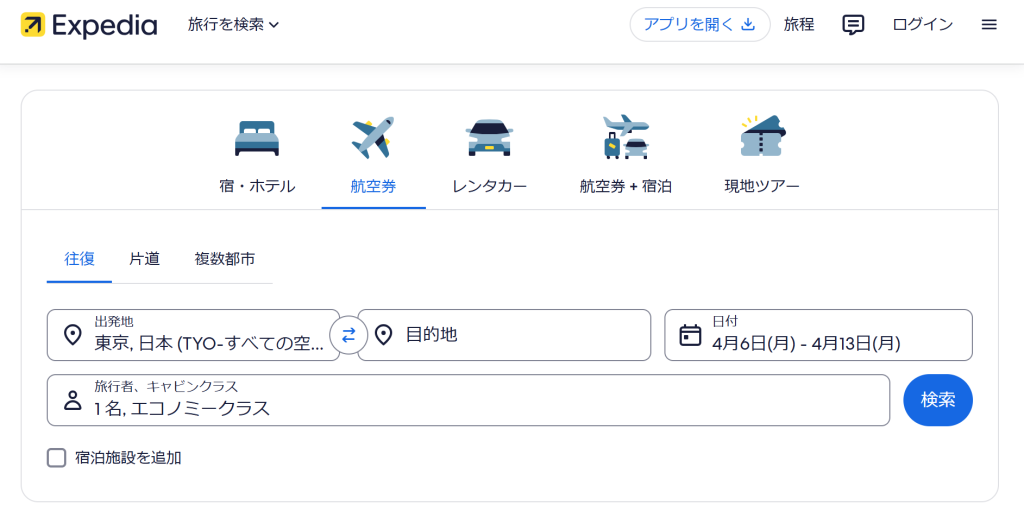
Task: Click the アプリを開く download button
Action: 699,25
